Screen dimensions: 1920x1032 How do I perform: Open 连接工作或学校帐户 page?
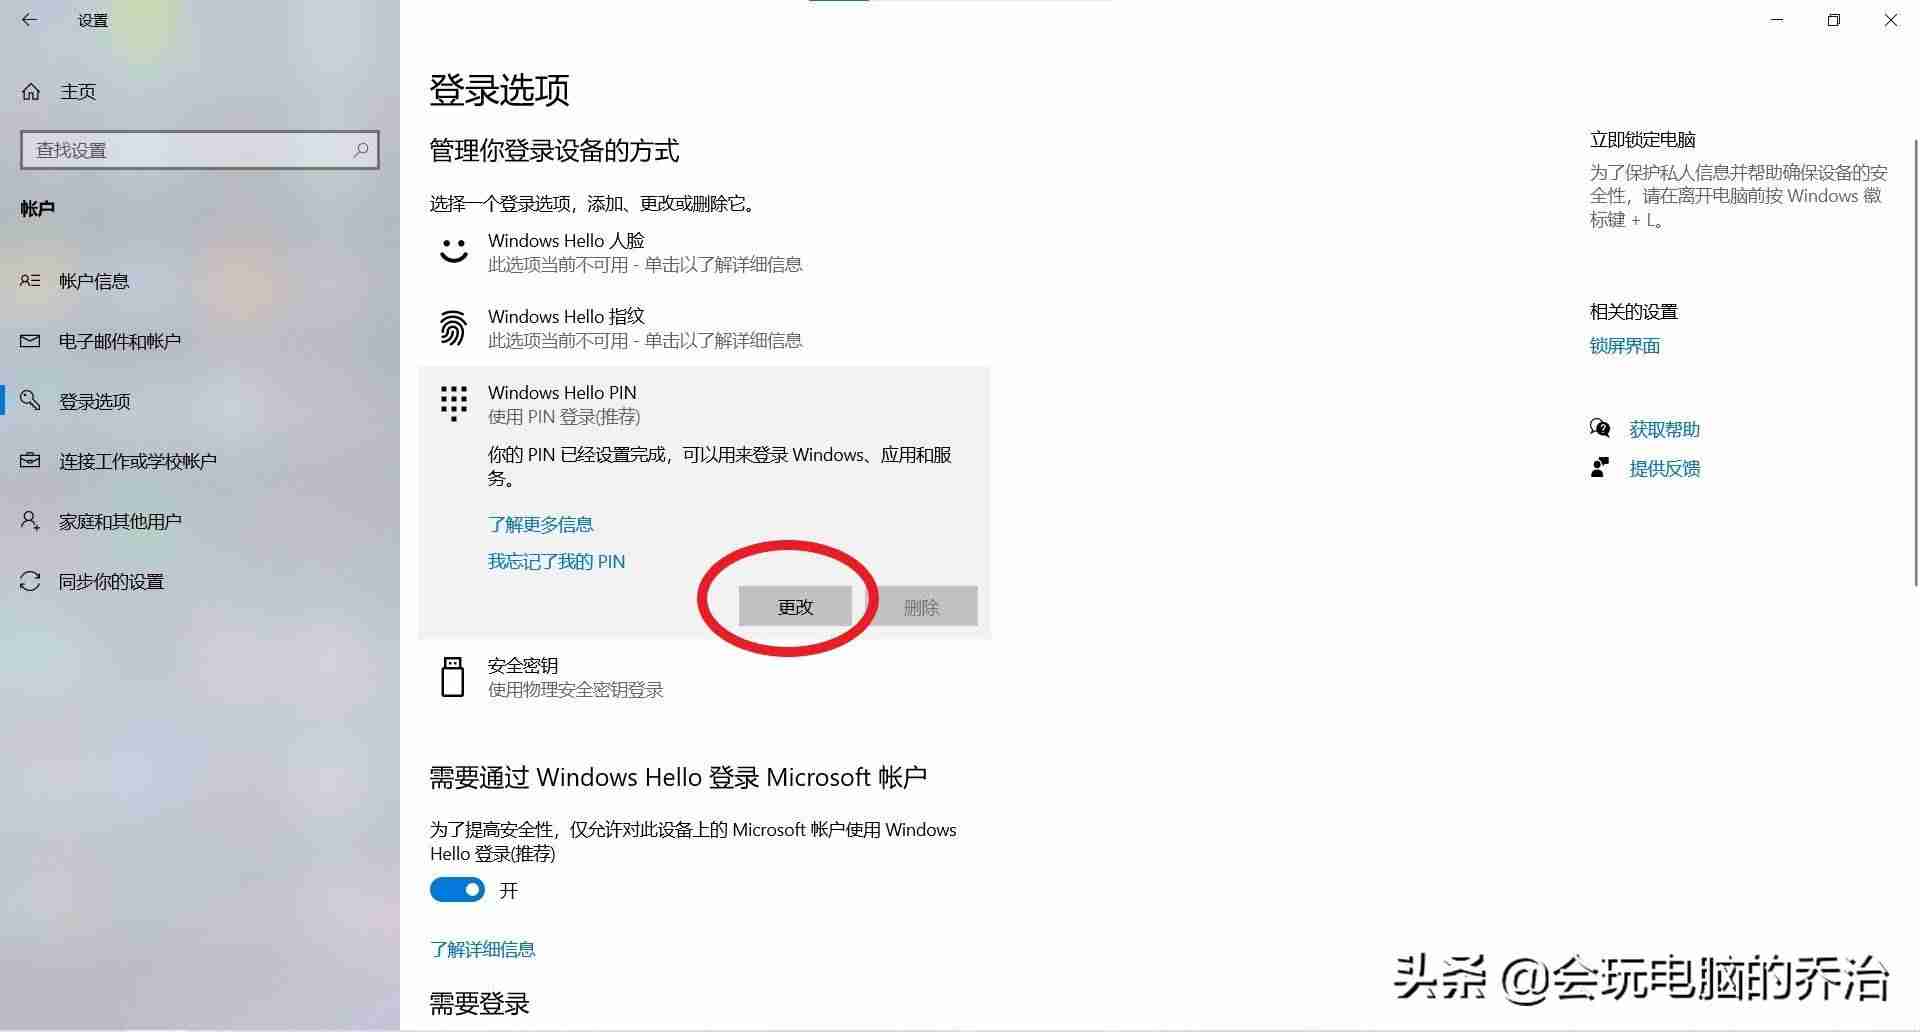tap(138, 461)
